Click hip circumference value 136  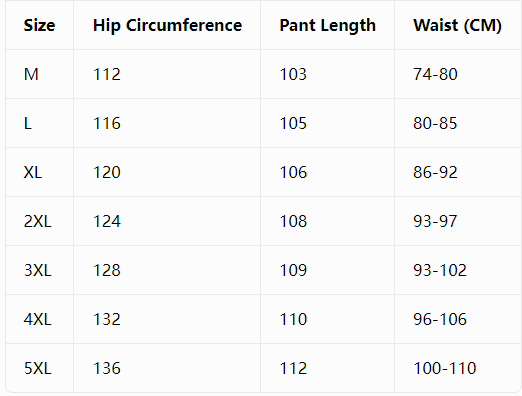tap(107, 368)
